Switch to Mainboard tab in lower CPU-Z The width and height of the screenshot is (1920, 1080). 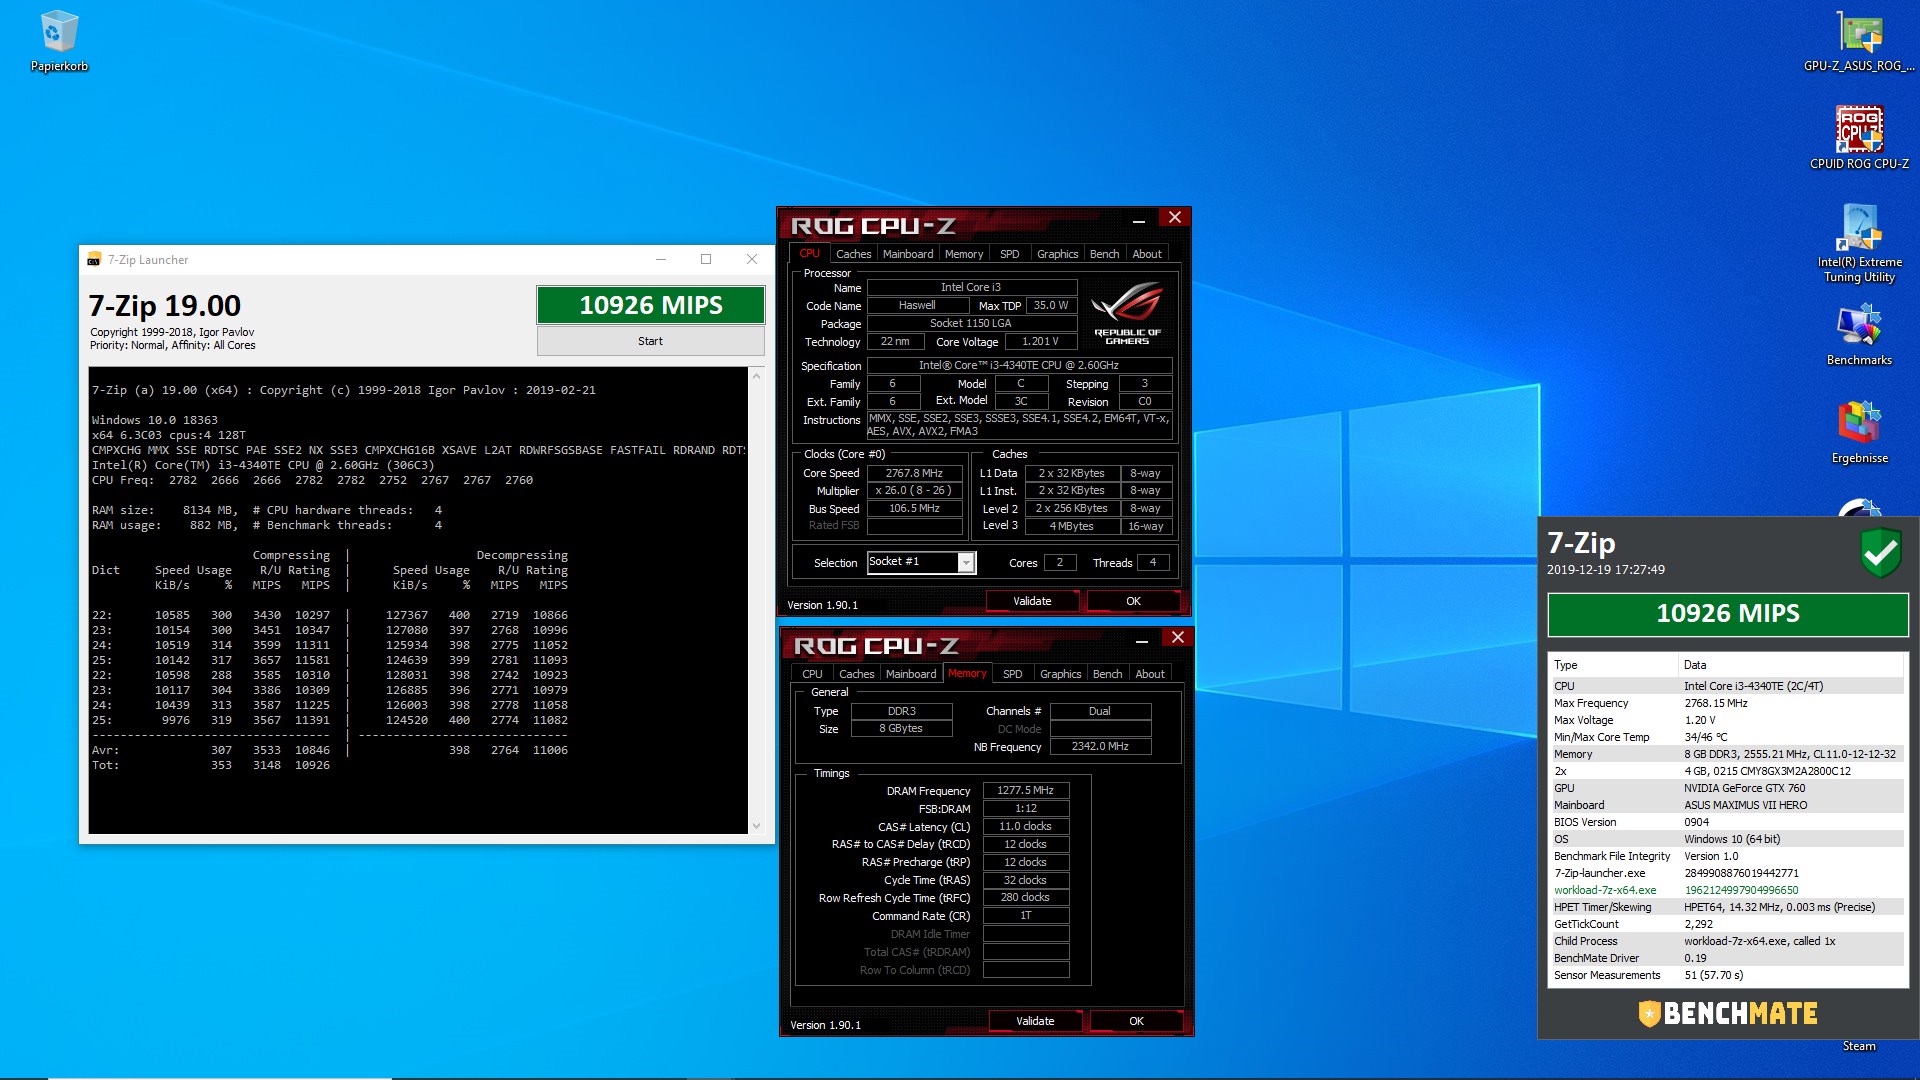click(x=911, y=674)
